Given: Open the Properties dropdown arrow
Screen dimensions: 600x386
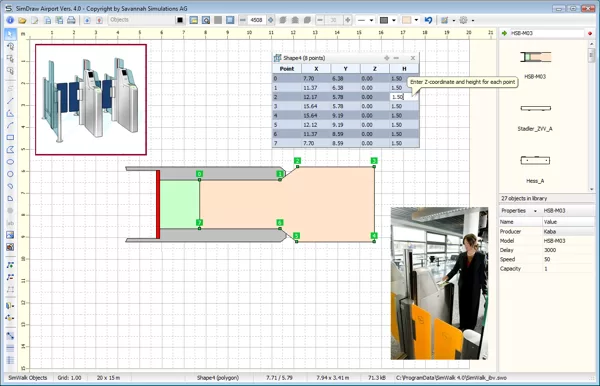Looking at the screenshot, I should click(535, 211).
